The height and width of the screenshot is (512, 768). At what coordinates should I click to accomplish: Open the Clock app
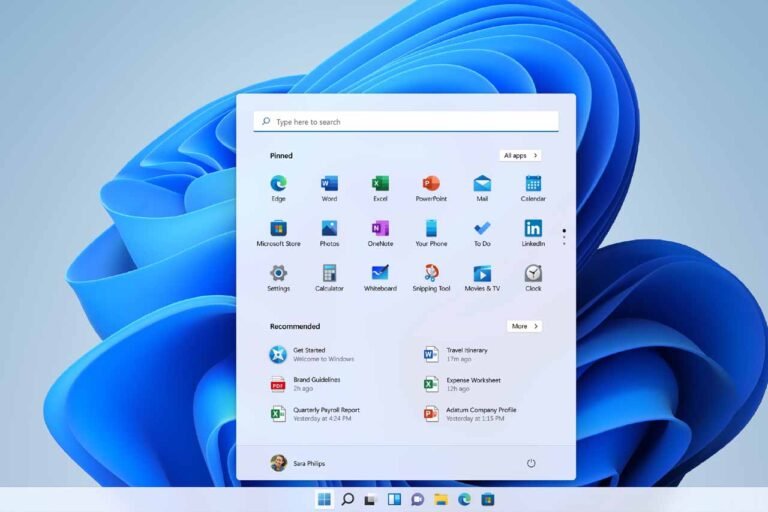point(533,278)
